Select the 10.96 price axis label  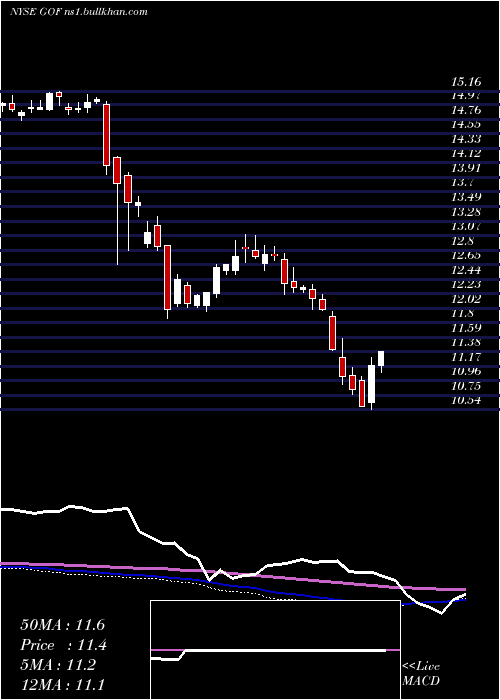point(466,371)
